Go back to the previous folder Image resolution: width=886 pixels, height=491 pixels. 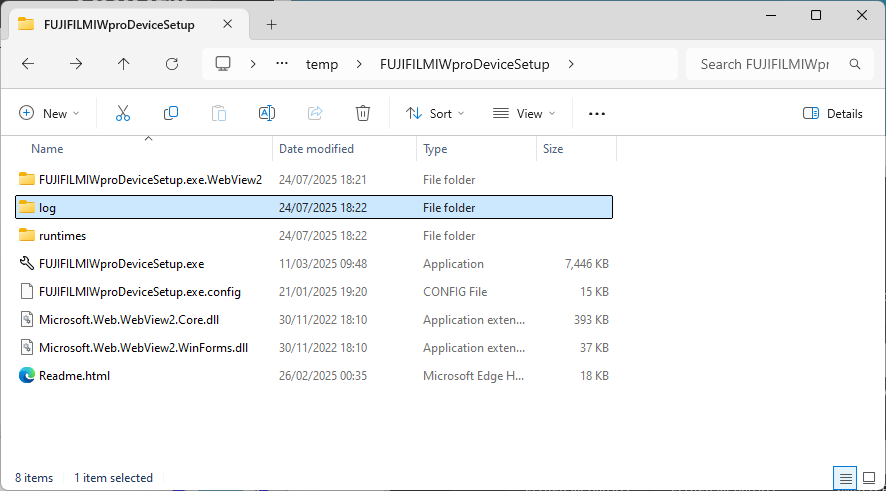coord(28,64)
